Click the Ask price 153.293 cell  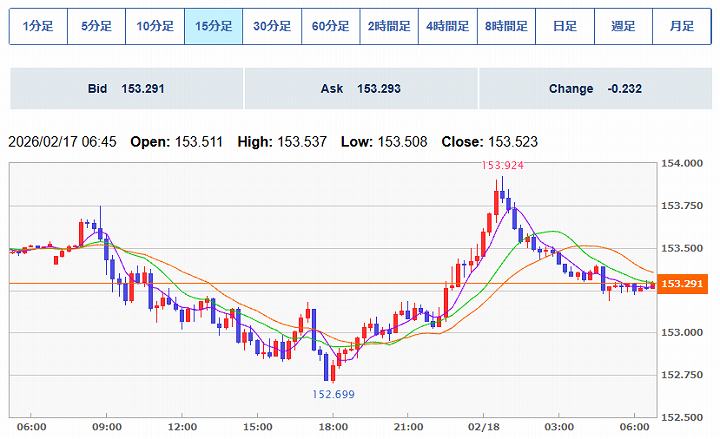[360, 89]
